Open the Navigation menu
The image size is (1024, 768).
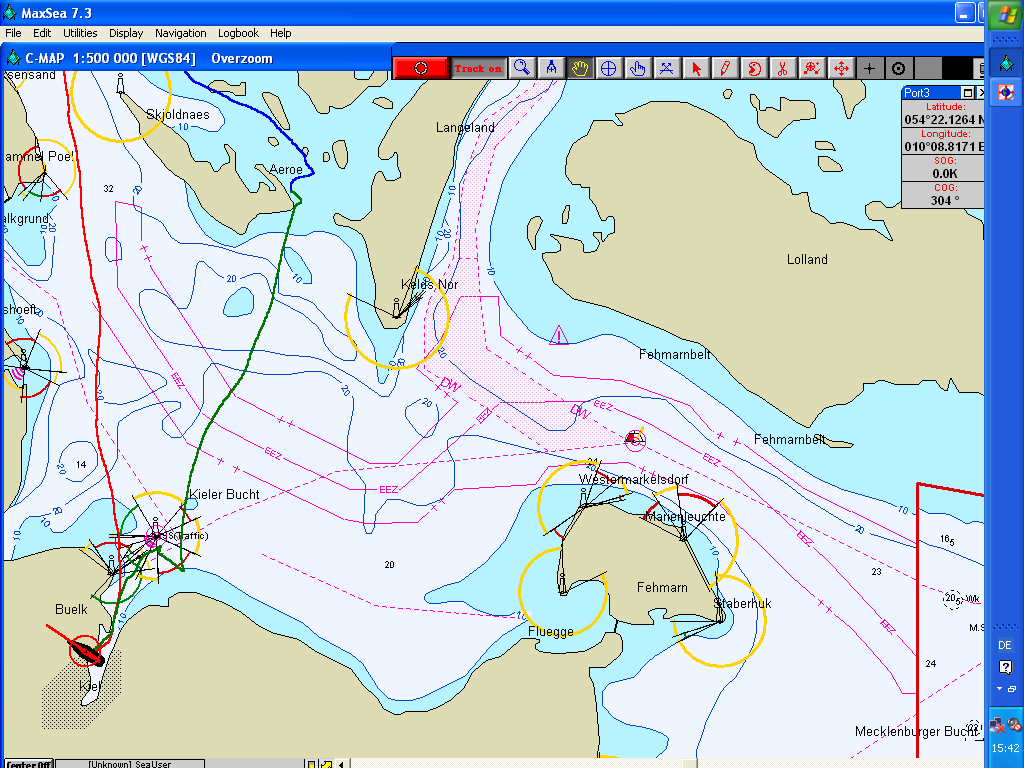pos(181,33)
